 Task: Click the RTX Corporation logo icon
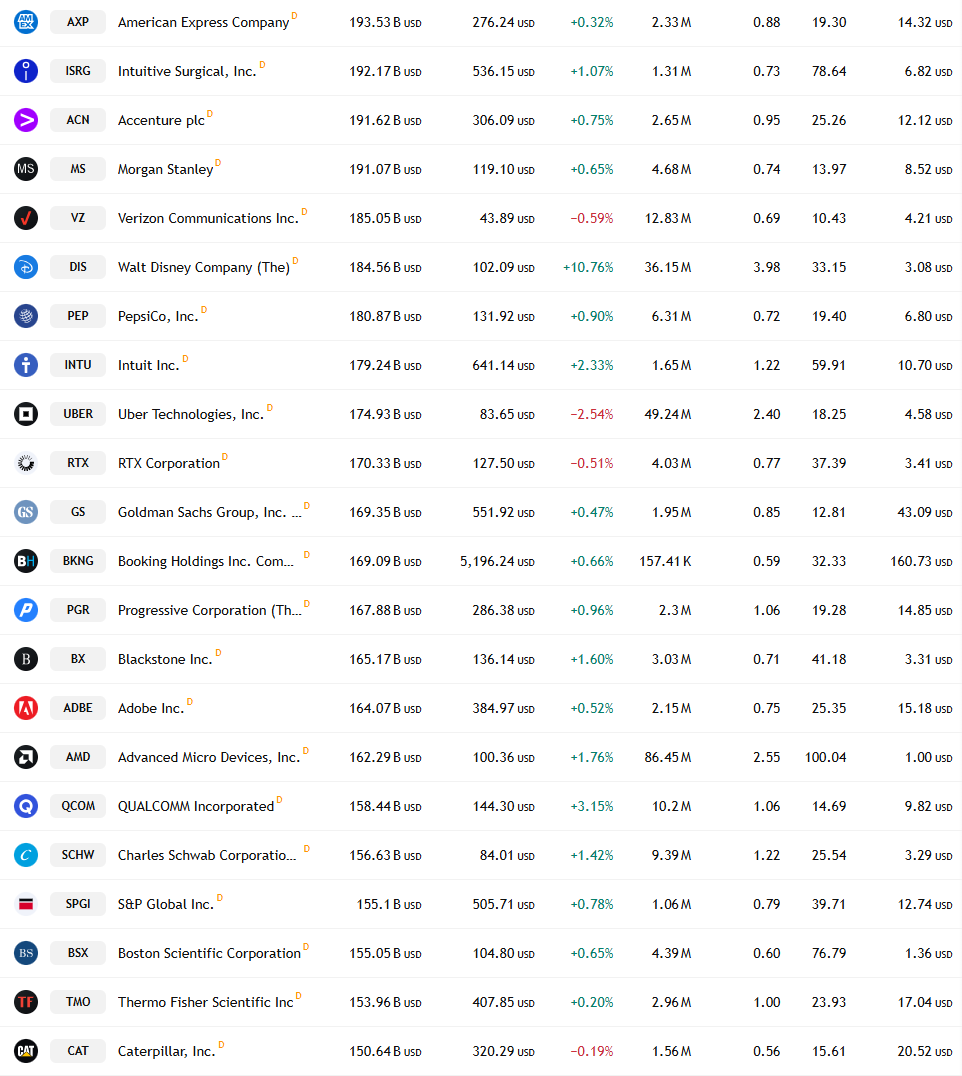[x=26, y=463]
